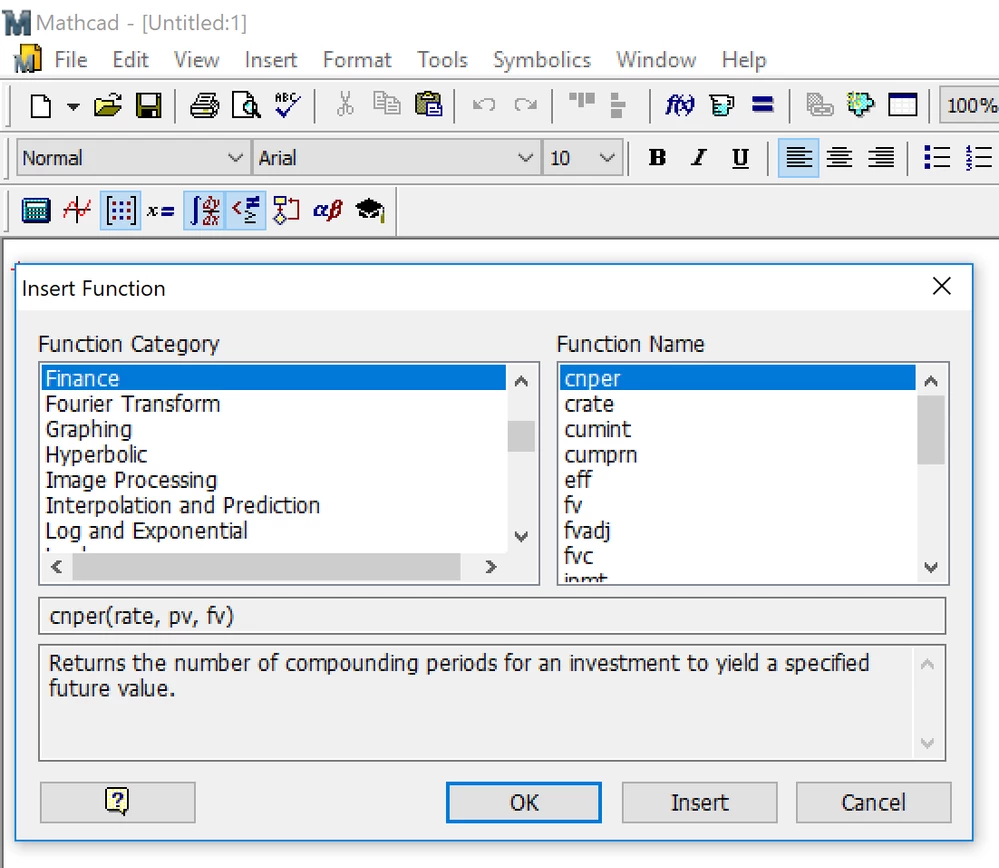Image resolution: width=999 pixels, height=868 pixels.
Task: Toggle the Boolean toolbar icon
Action: point(245,210)
